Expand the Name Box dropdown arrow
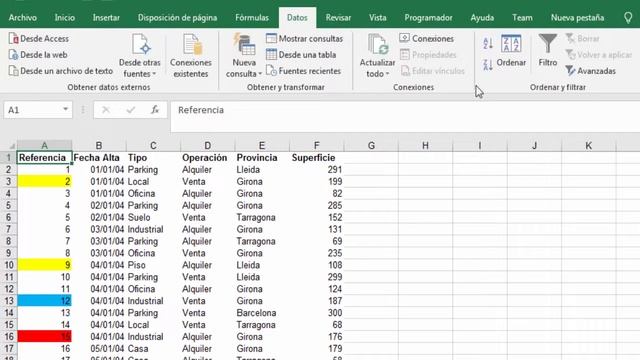Viewport: 640px width, 360px height. coord(65,109)
